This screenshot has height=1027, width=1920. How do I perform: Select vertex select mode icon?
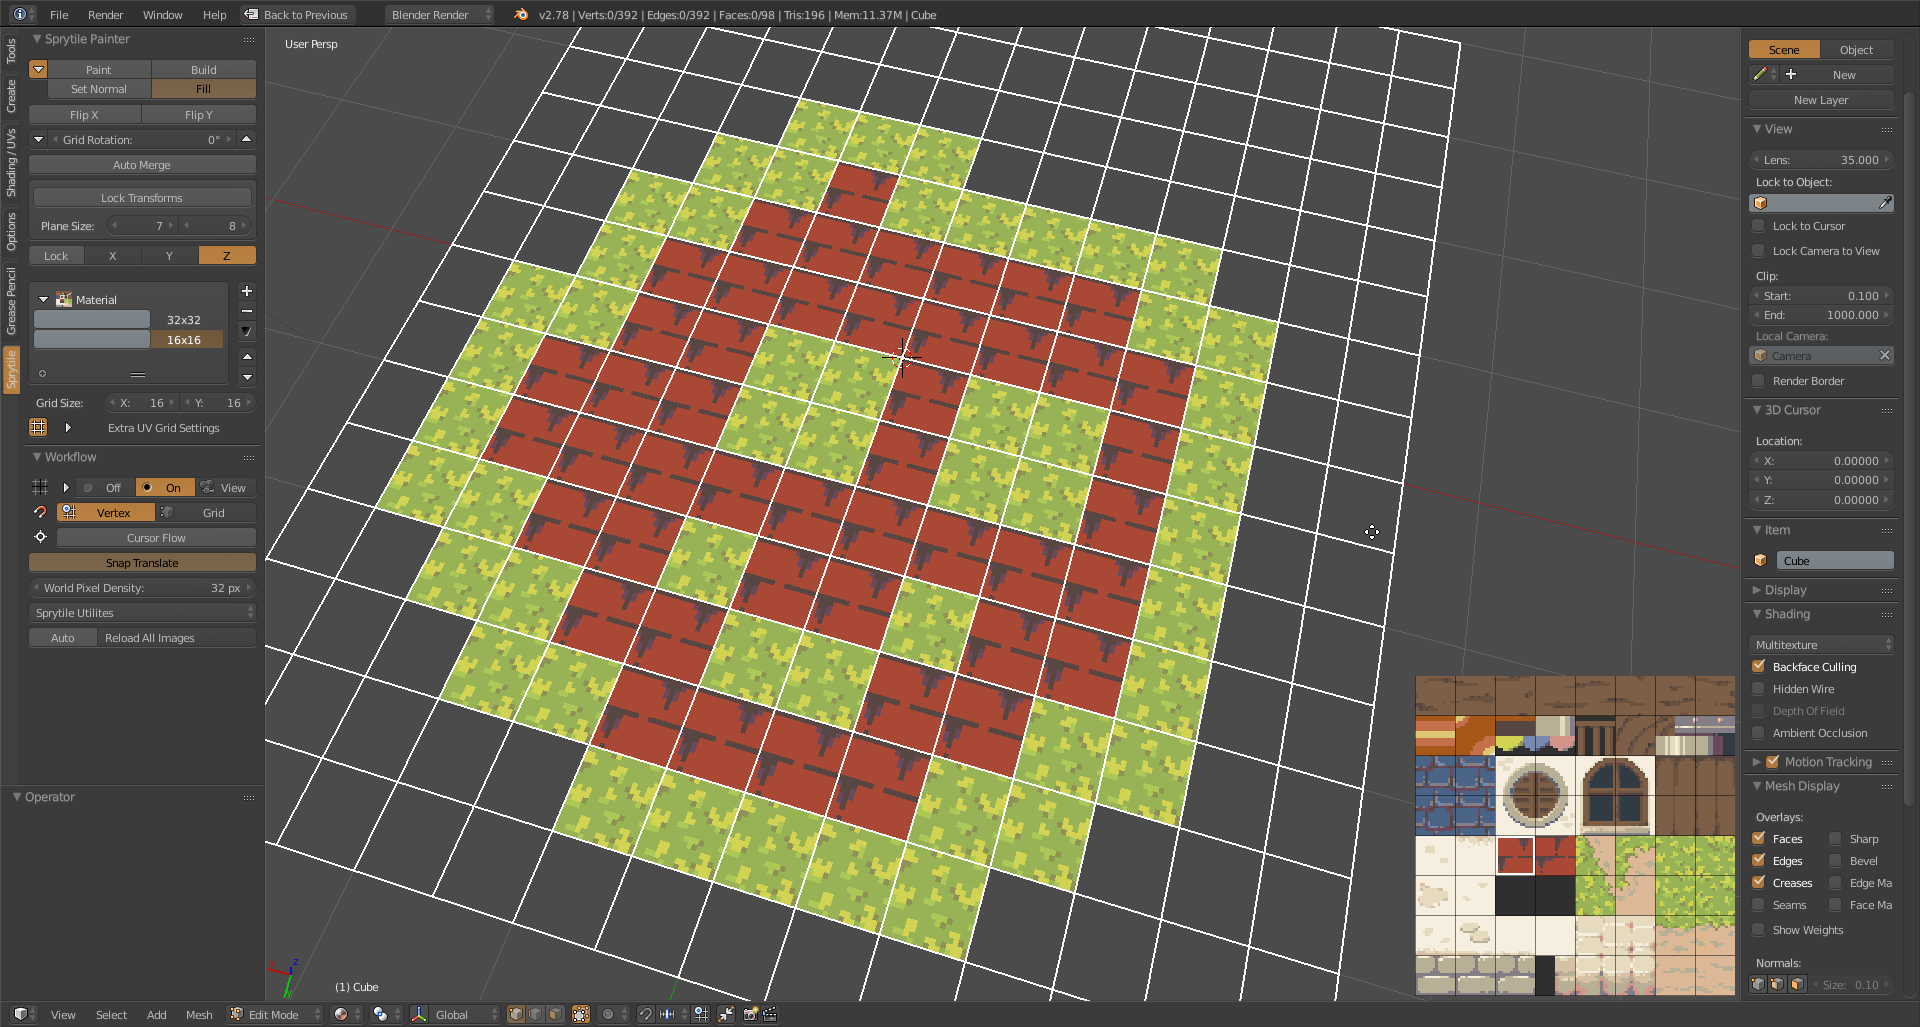516,1014
